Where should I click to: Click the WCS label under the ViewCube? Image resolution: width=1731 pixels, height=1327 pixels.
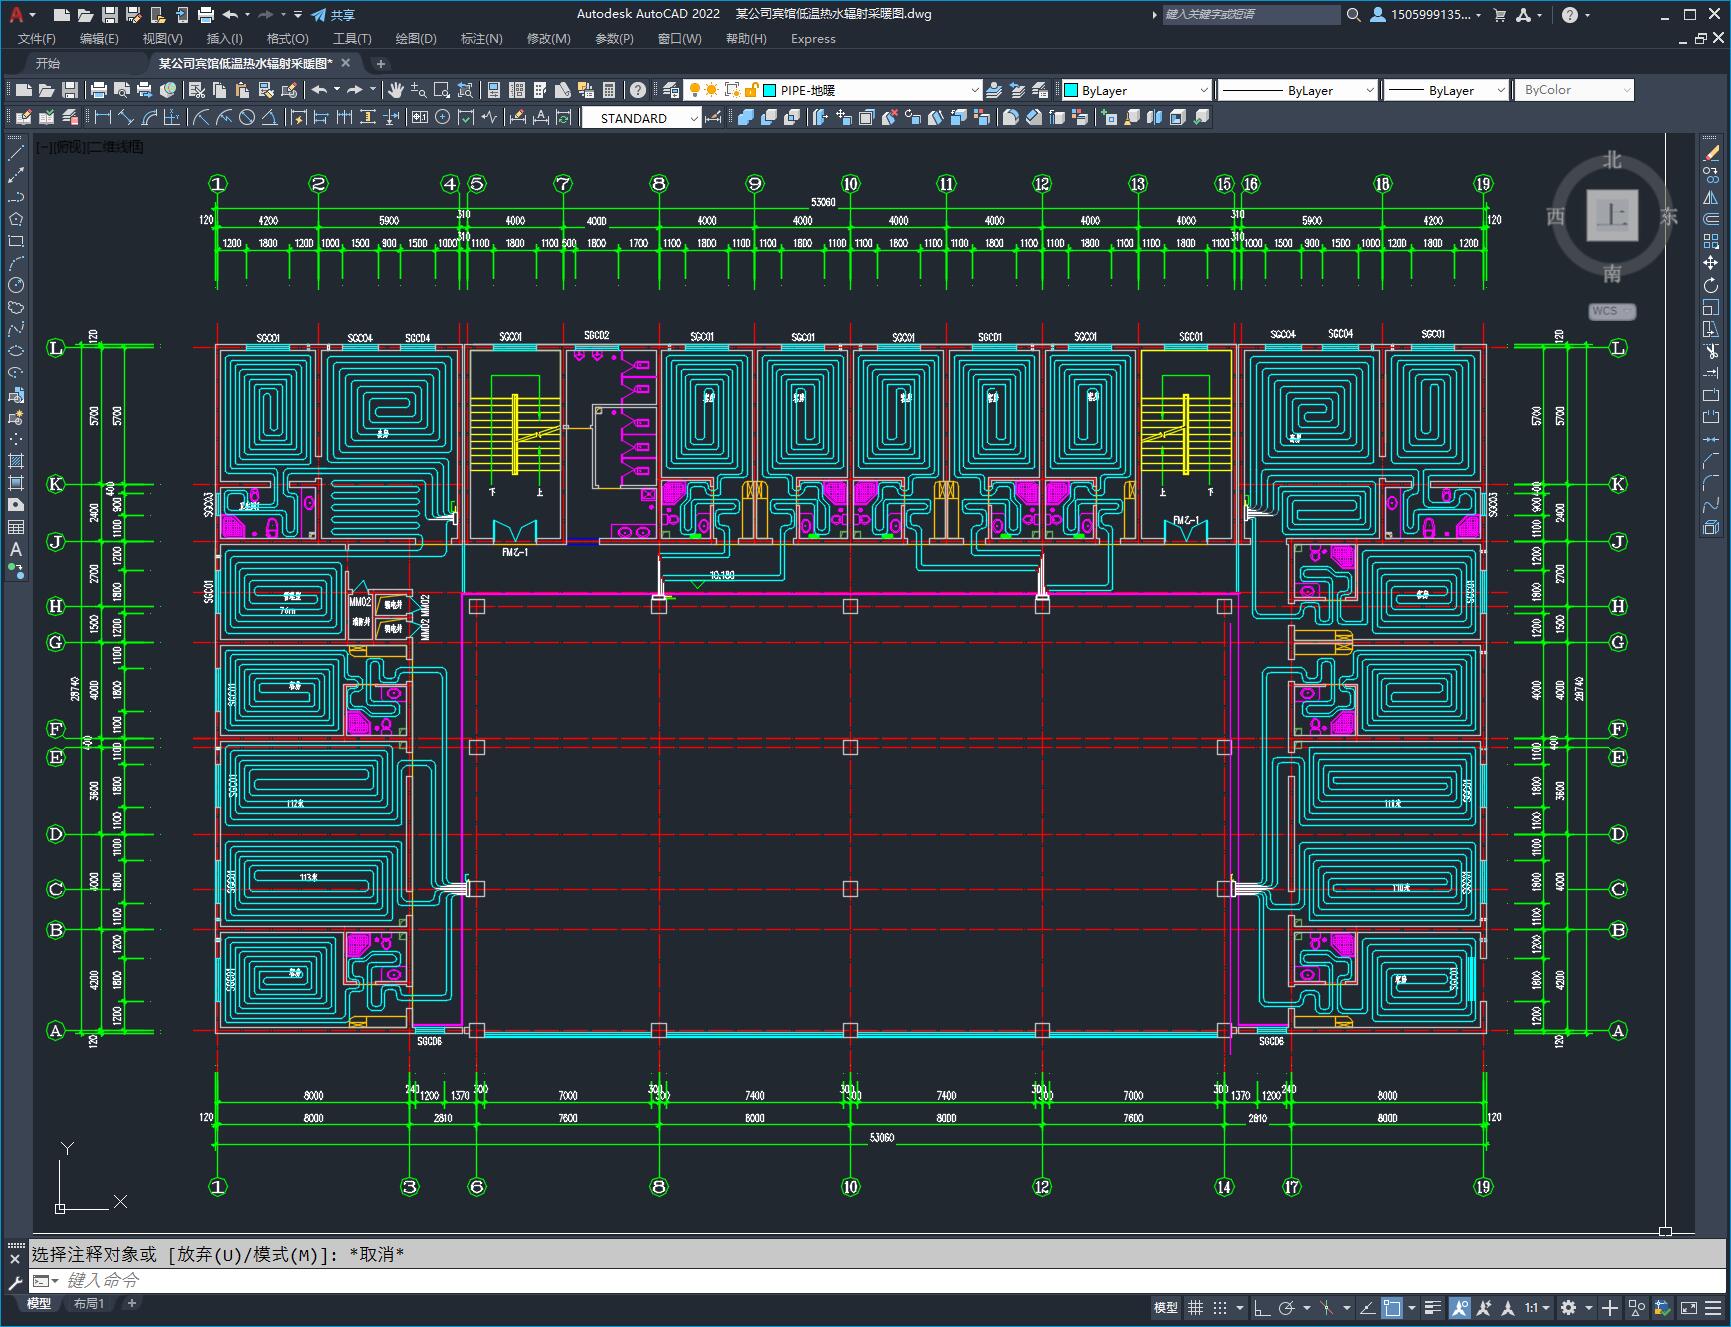tap(1612, 311)
